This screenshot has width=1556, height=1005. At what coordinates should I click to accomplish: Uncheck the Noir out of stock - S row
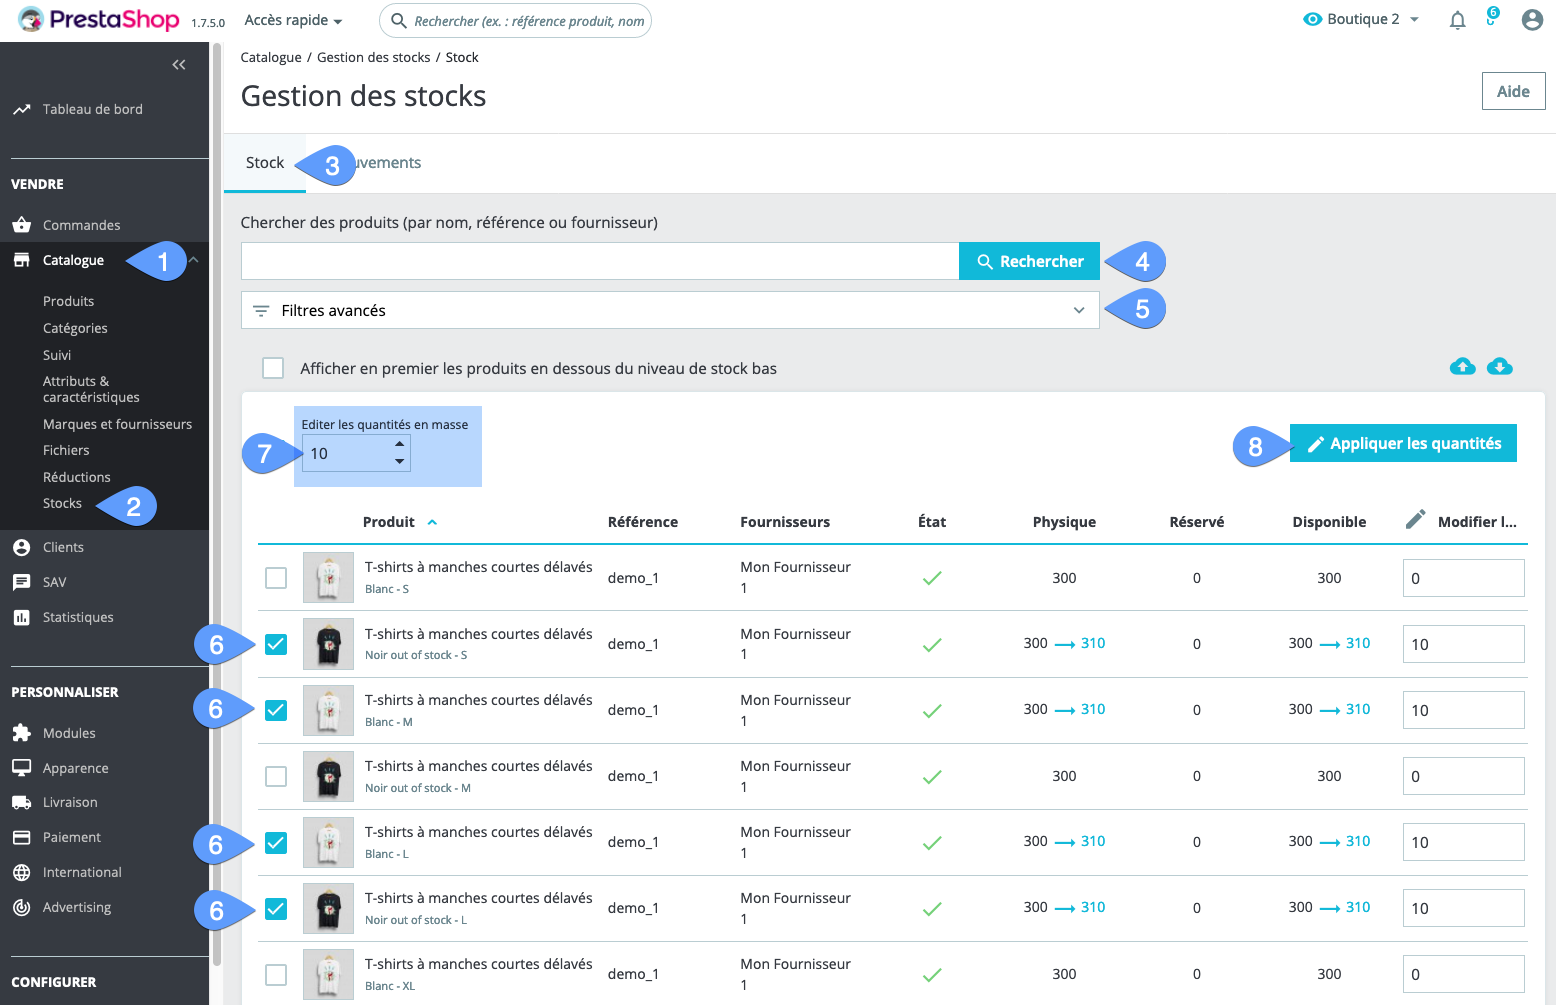coord(276,644)
